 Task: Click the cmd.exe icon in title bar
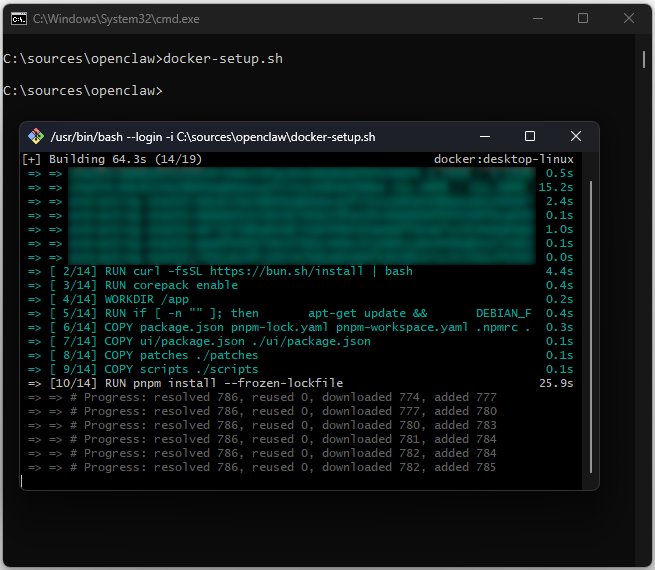click(x=15, y=18)
